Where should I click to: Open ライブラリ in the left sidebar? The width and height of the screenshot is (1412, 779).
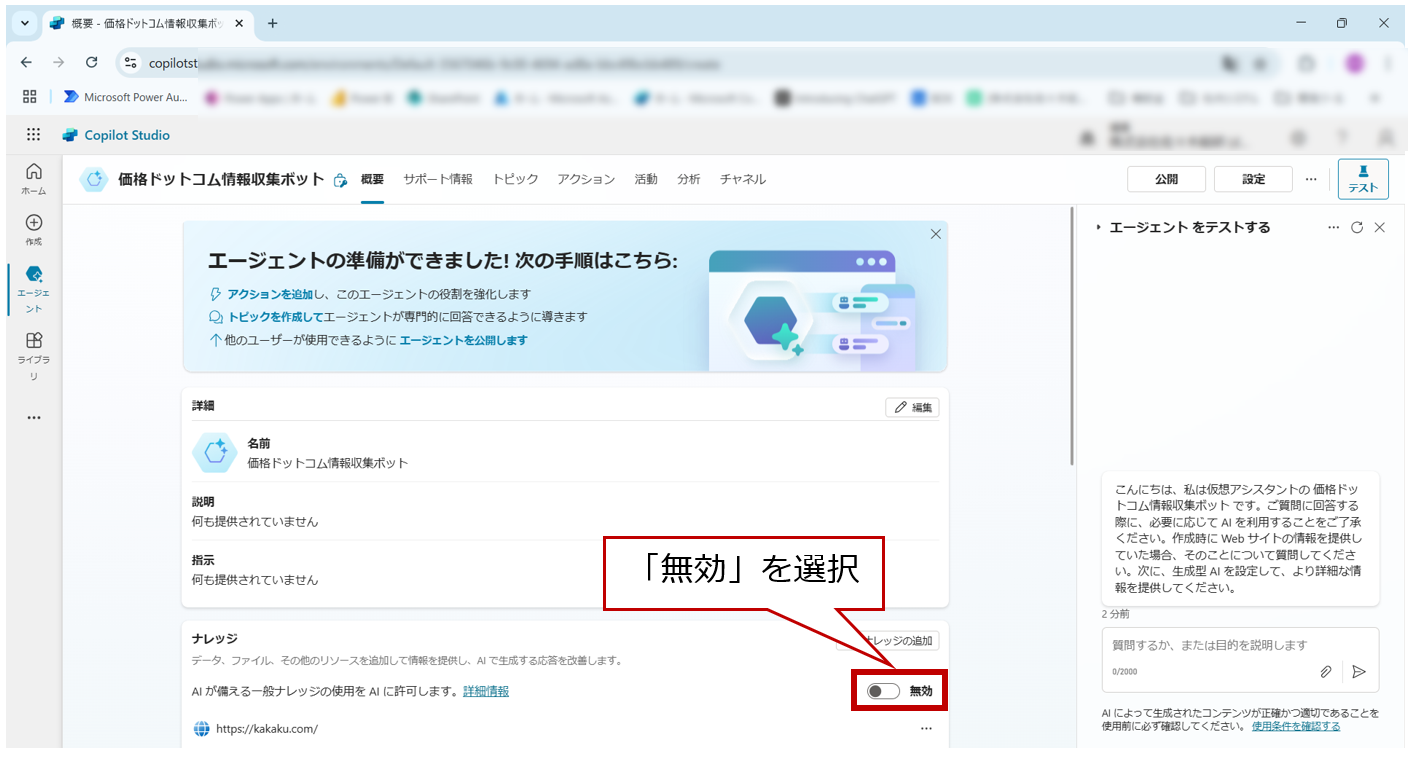(x=34, y=356)
